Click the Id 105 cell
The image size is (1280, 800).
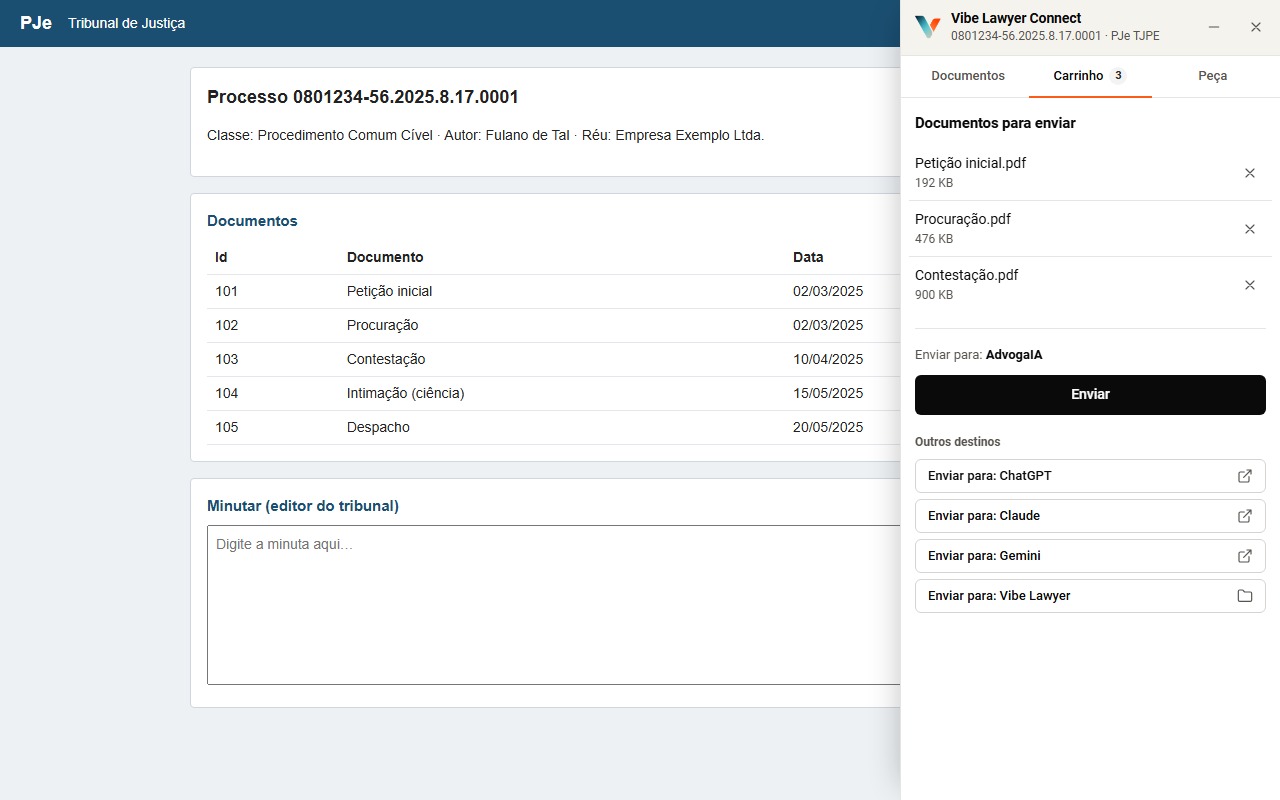coord(226,428)
